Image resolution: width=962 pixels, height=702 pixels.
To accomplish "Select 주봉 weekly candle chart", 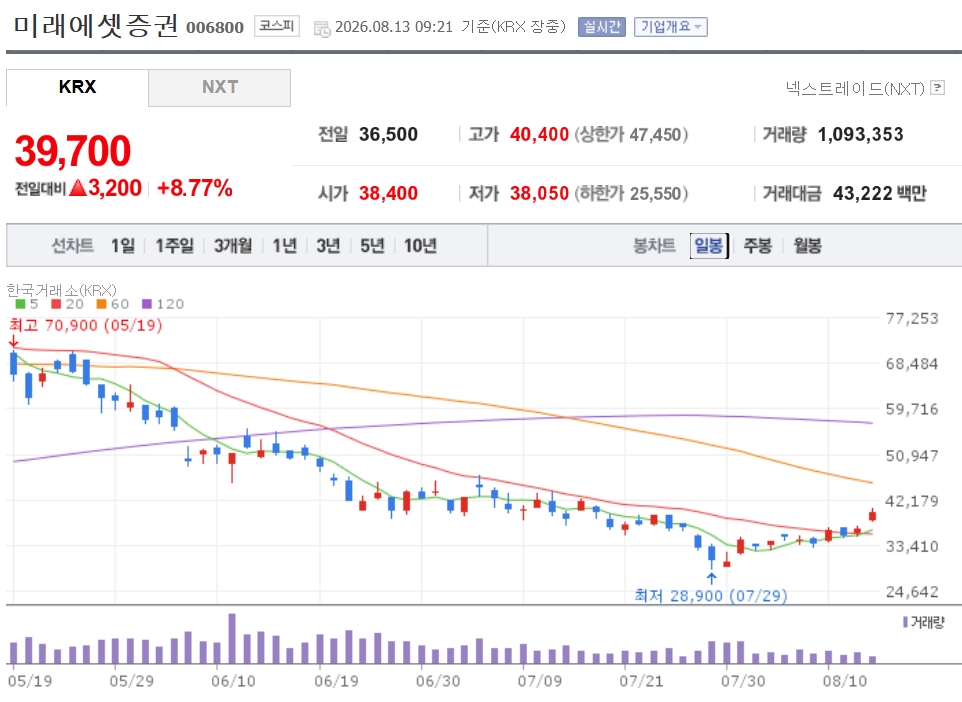I will coord(758,245).
